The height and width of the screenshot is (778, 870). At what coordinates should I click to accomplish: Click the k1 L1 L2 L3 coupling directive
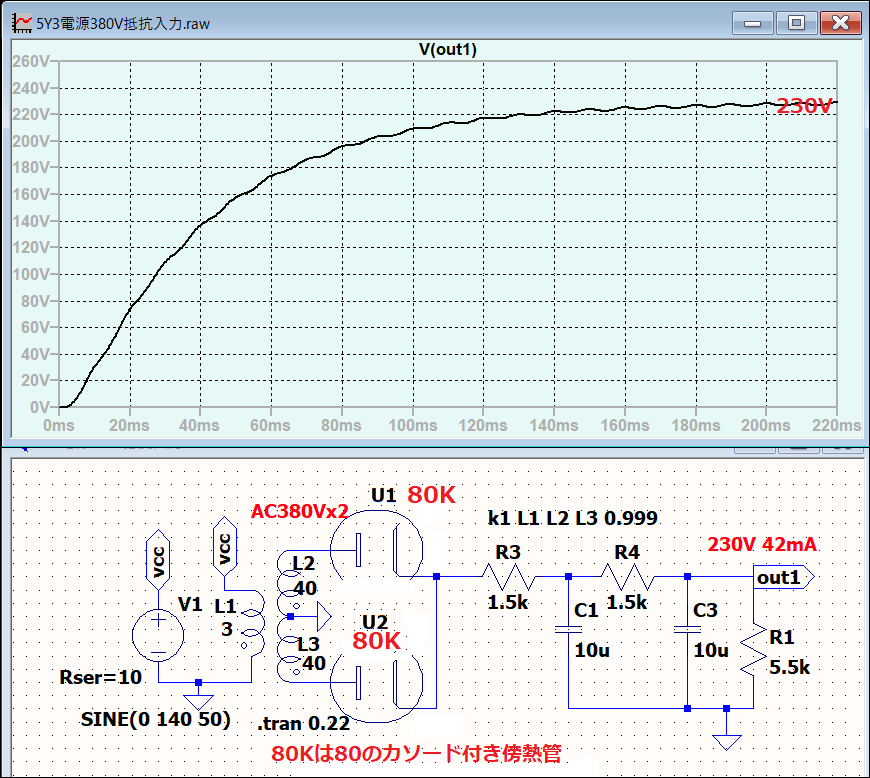[573, 518]
